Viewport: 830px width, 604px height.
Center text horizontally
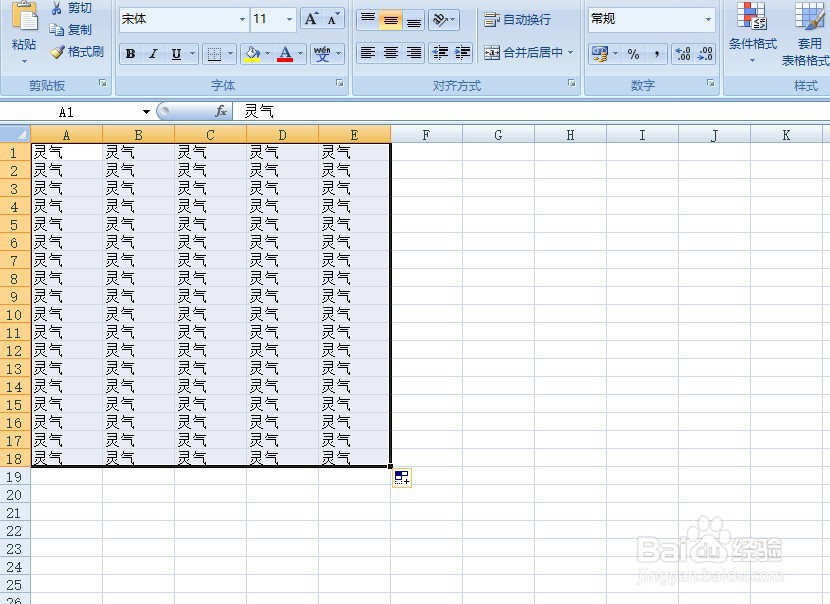(x=391, y=52)
